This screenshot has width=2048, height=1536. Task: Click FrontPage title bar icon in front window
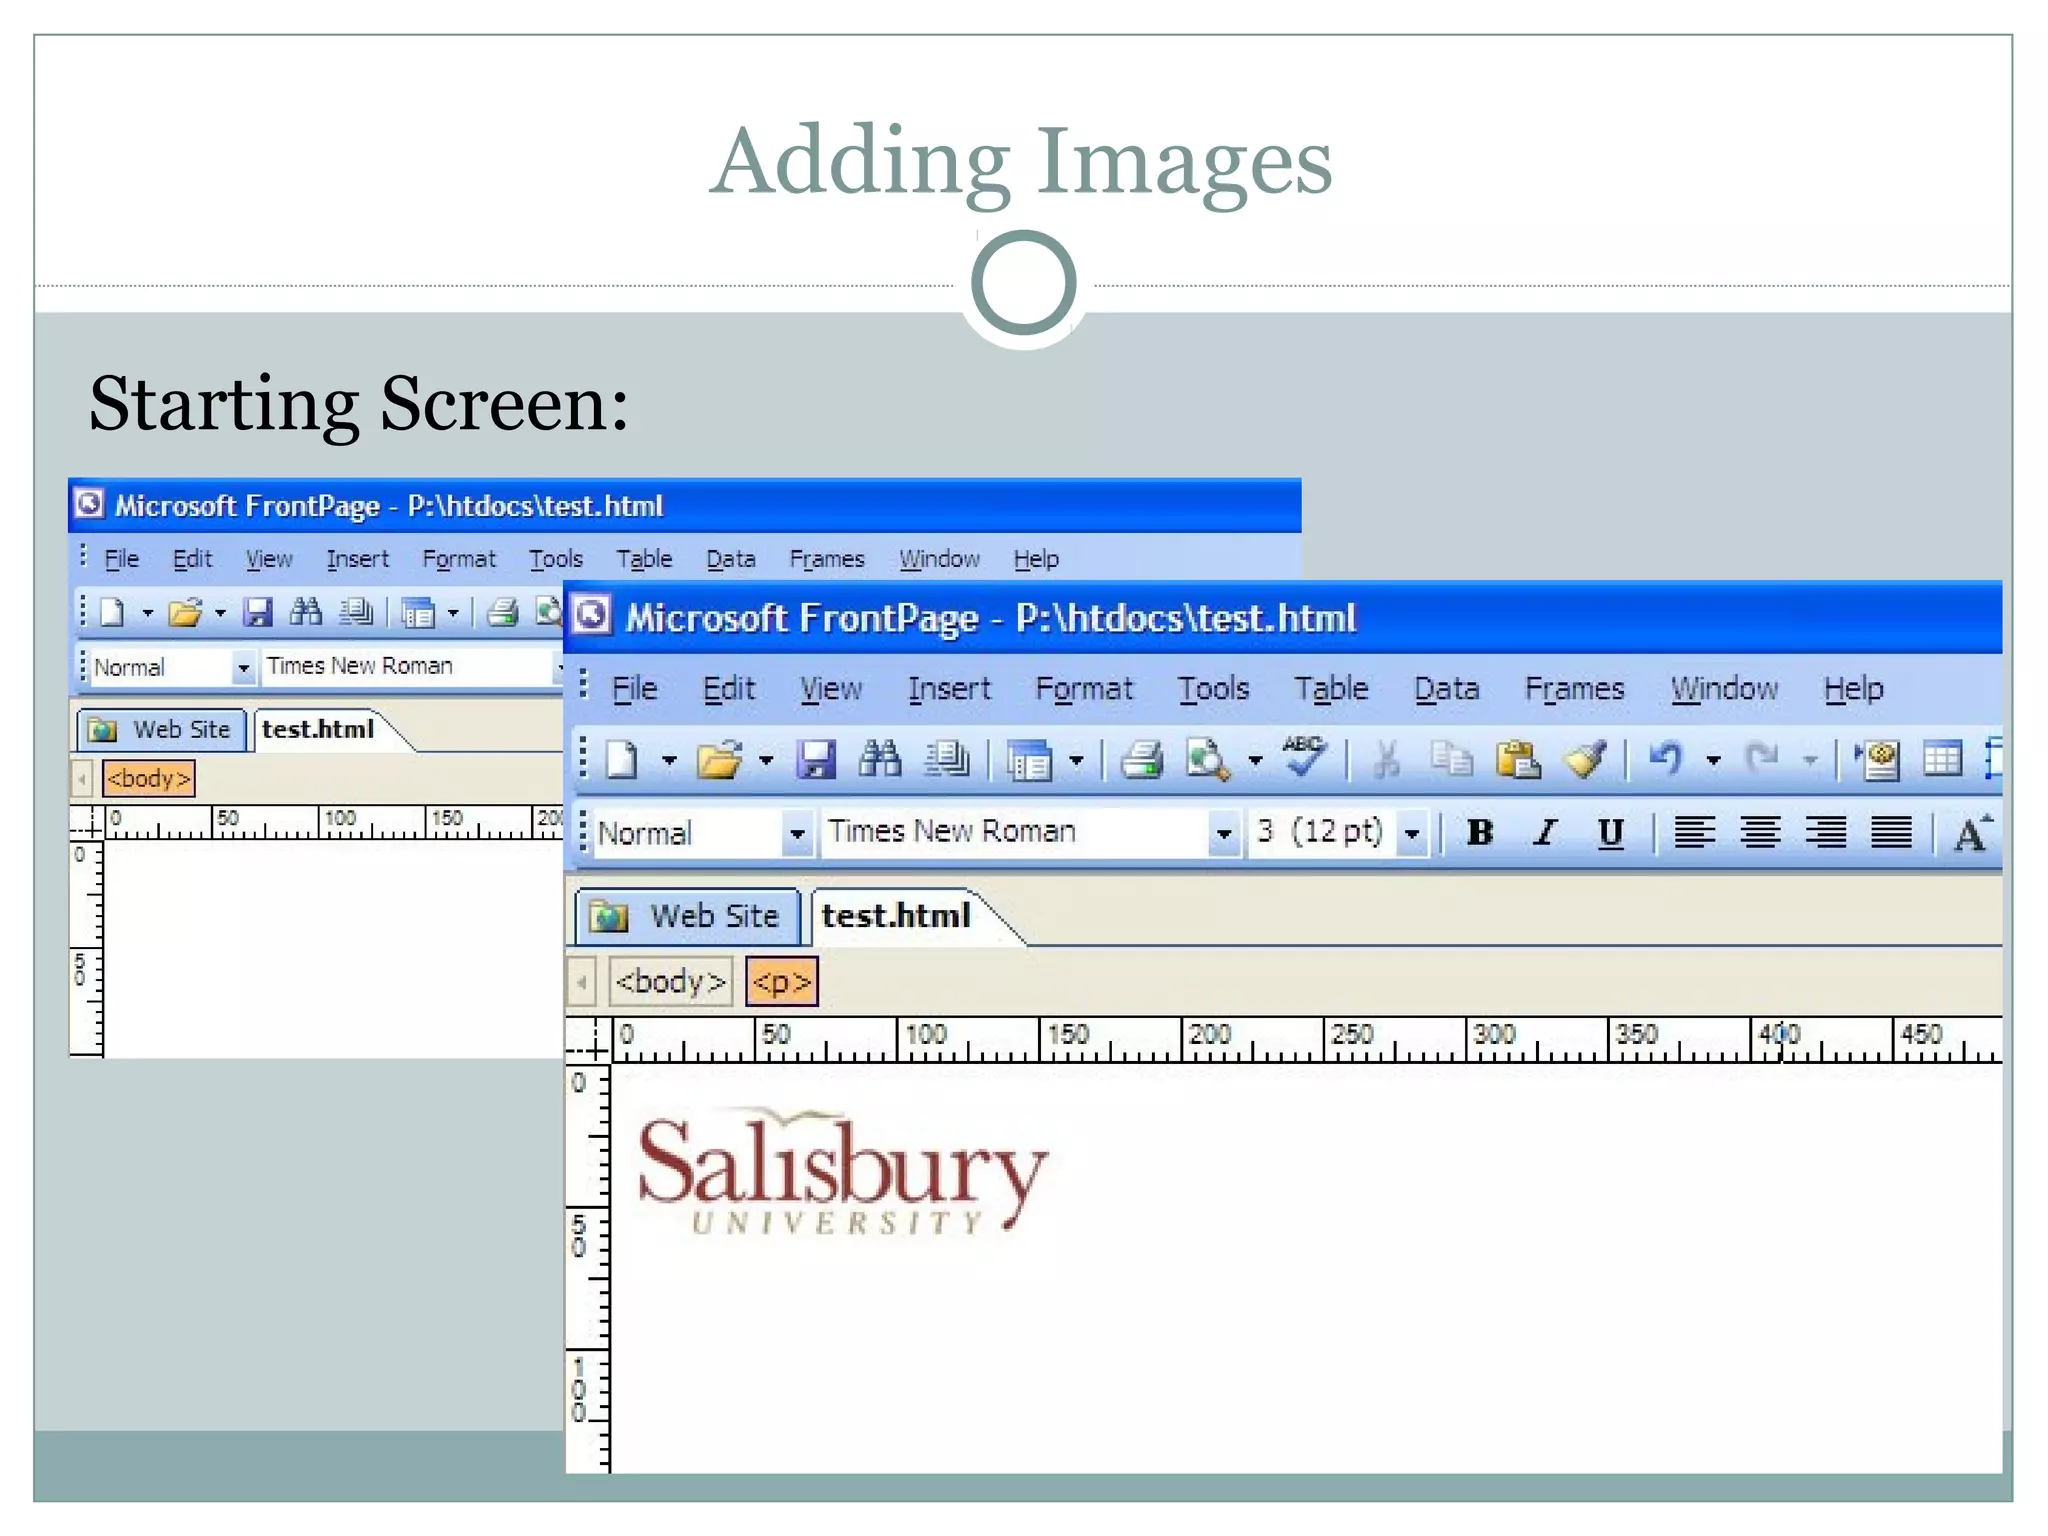[x=592, y=616]
